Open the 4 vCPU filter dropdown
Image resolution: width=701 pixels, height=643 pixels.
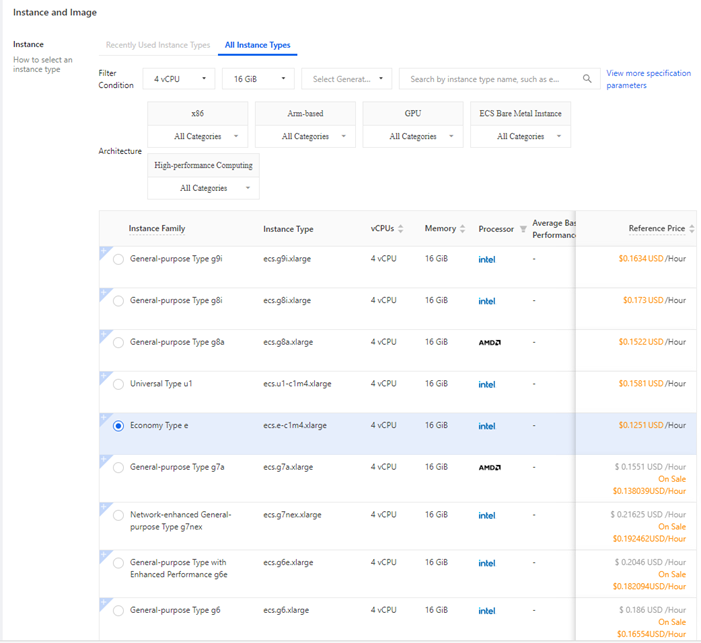point(179,79)
